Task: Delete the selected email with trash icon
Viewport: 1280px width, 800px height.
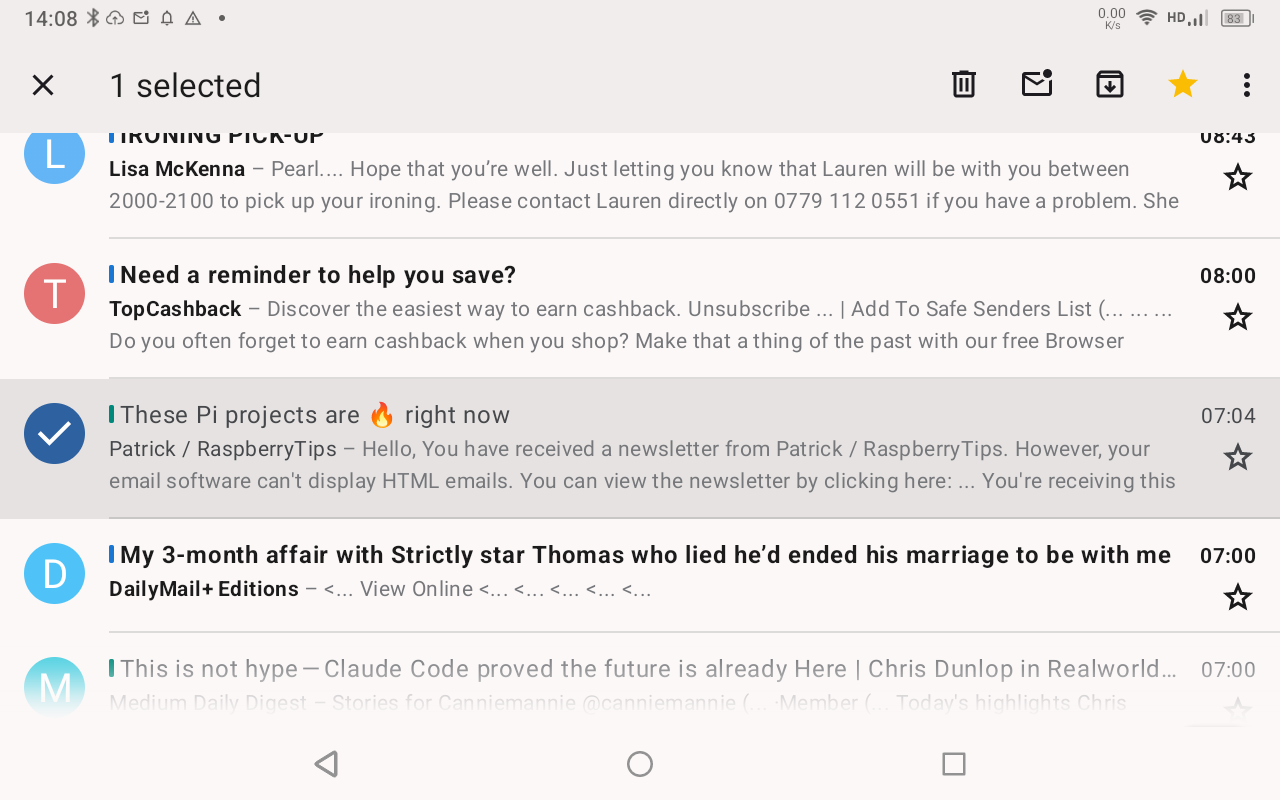Action: (963, 85)
